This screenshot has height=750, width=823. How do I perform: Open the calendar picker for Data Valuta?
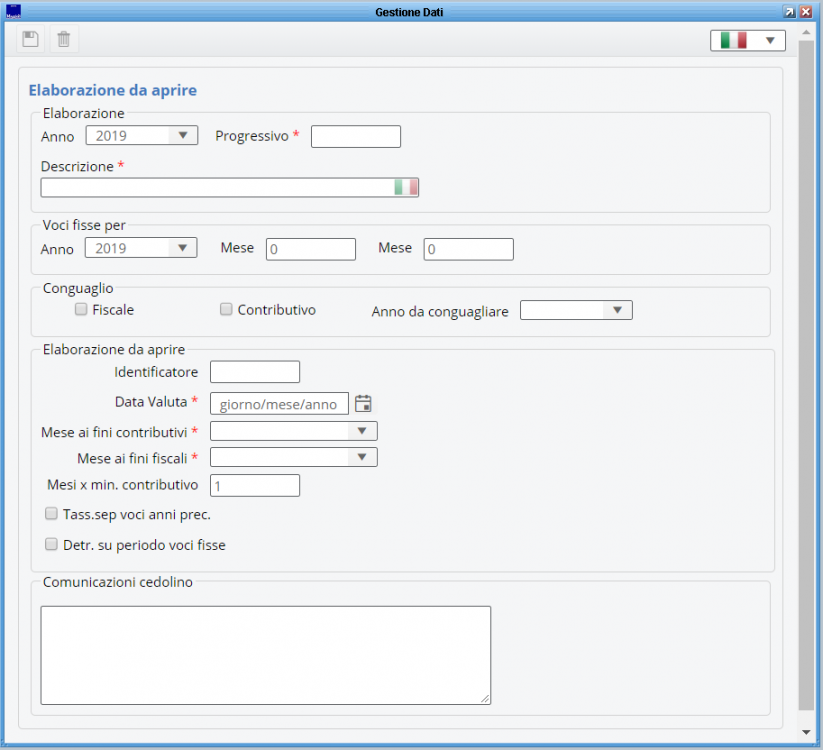click(363, 403)
